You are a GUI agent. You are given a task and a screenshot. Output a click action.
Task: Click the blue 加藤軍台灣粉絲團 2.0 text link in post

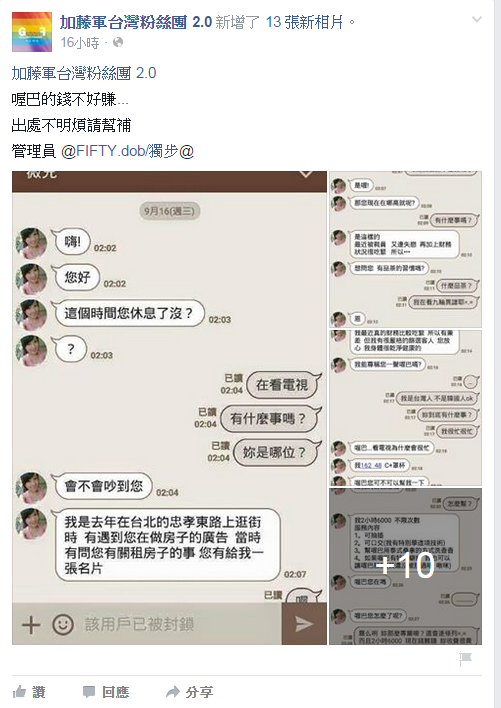pos(84,73)
